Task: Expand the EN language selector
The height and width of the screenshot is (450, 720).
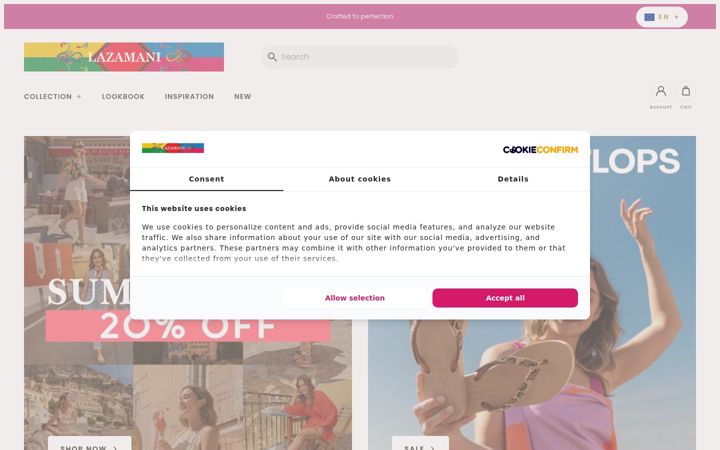Action: (x=662, y=17)
